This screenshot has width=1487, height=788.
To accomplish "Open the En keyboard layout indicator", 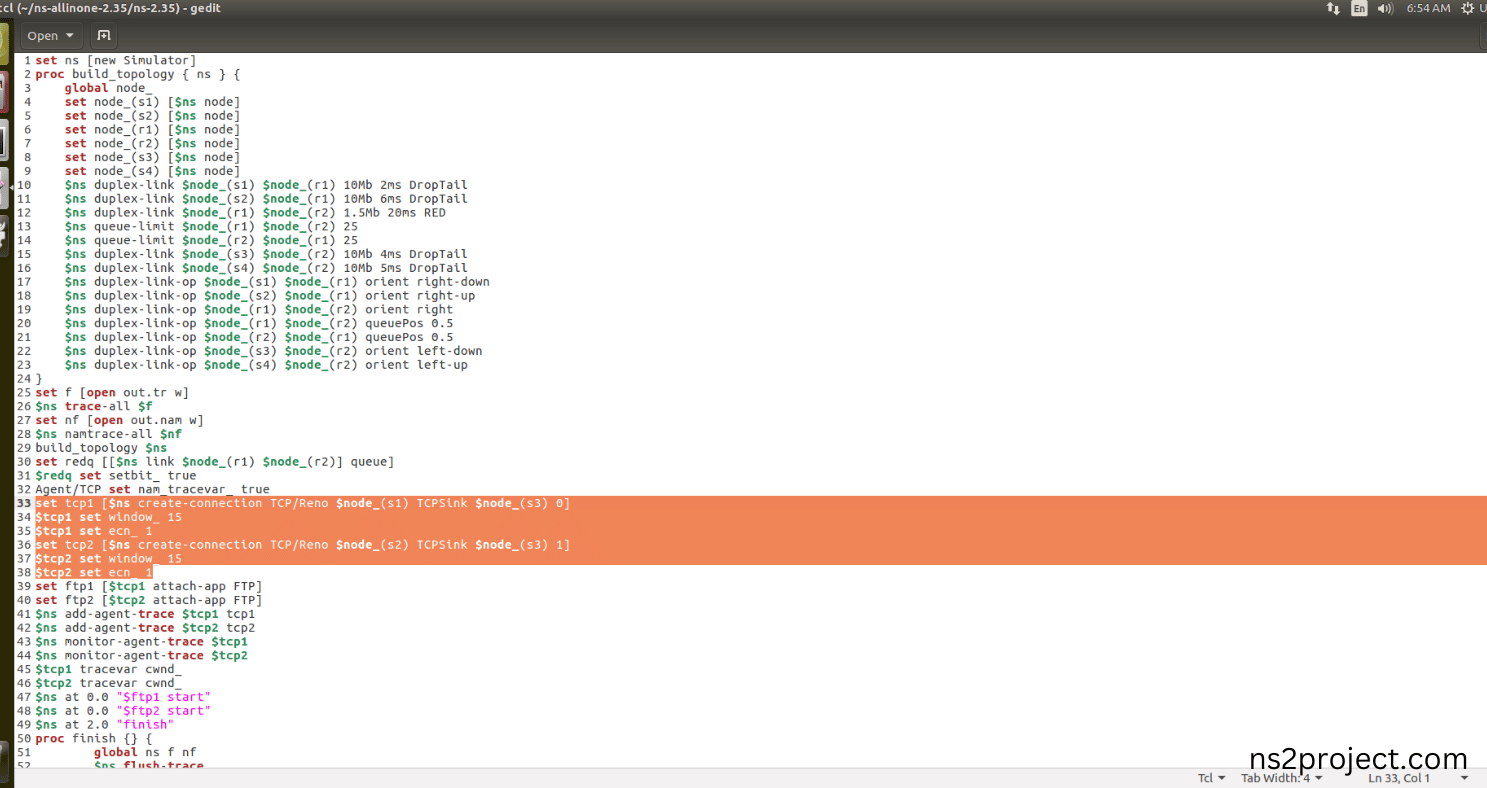I will [x=1359, y=8].
